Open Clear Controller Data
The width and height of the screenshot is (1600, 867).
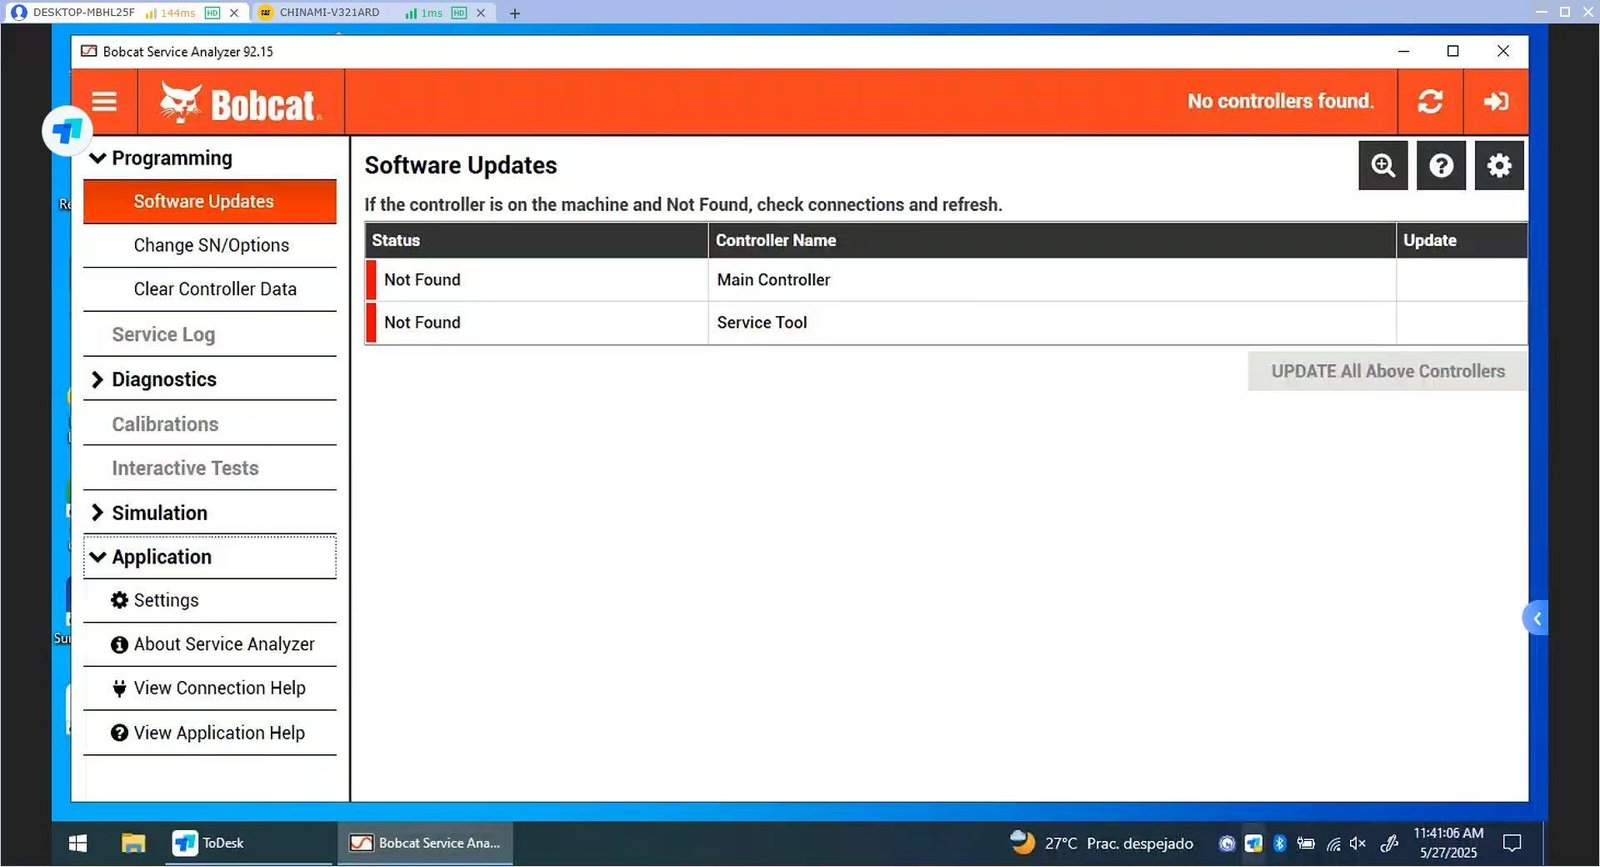[x=210, y=289]
